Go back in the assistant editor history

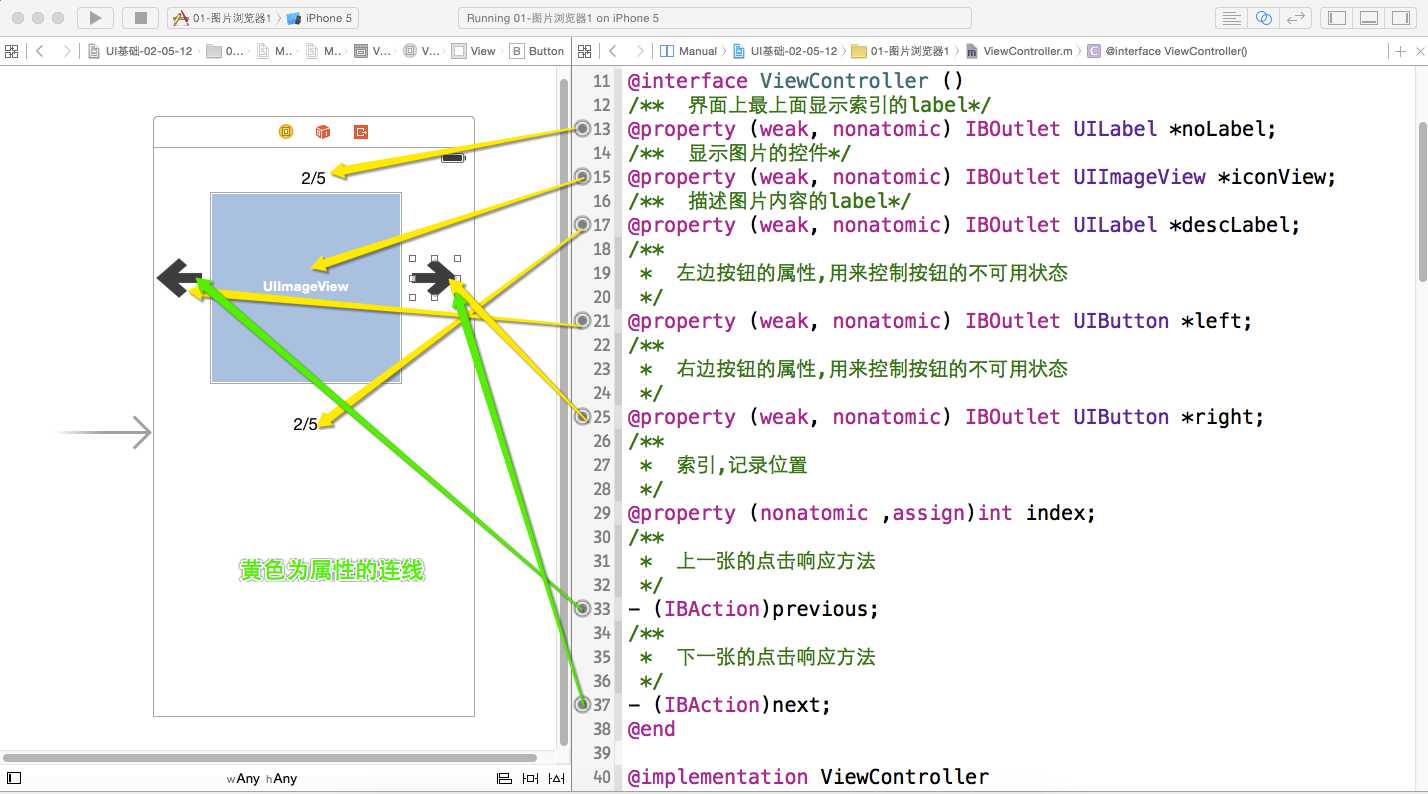613,51
